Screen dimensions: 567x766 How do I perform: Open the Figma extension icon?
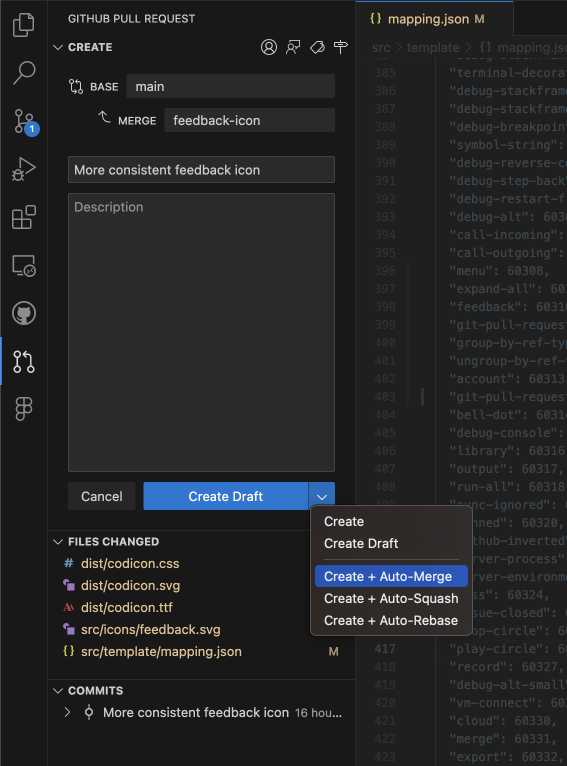[x=23, y=408]
